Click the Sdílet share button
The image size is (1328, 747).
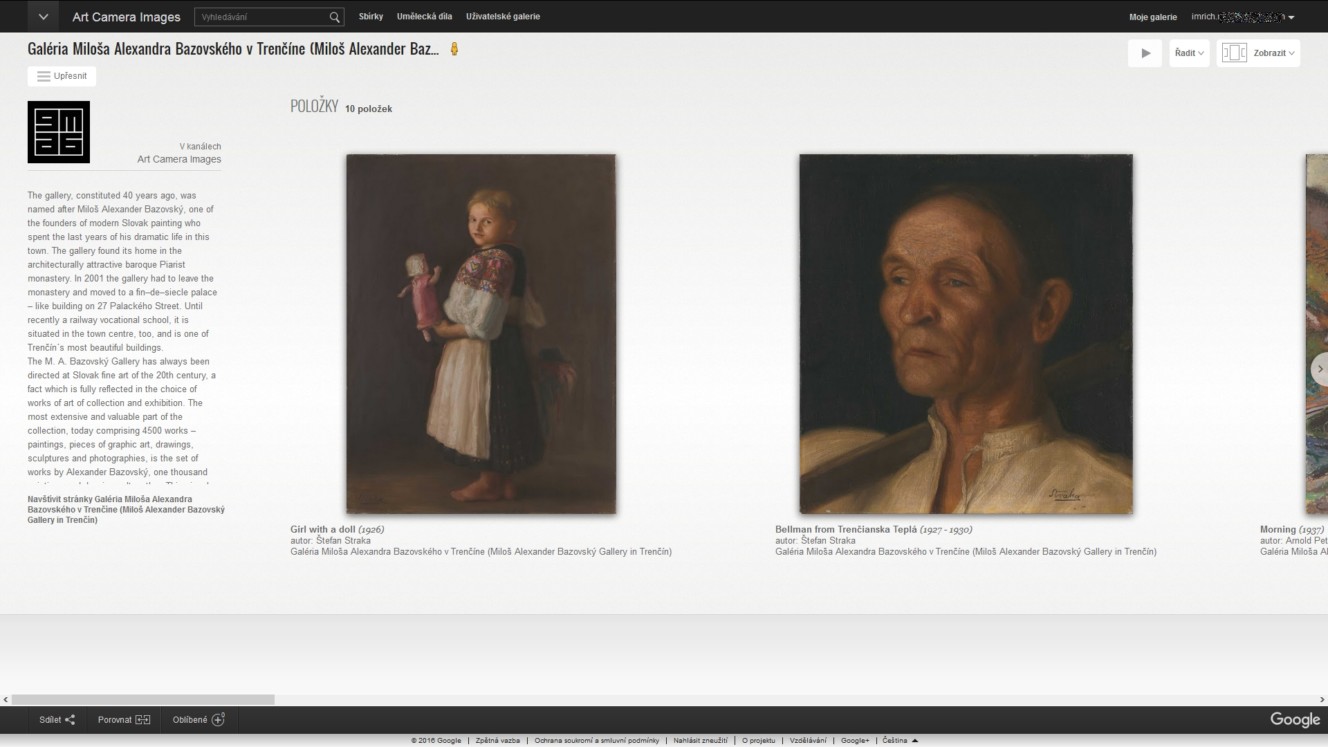tap(57, 719)
